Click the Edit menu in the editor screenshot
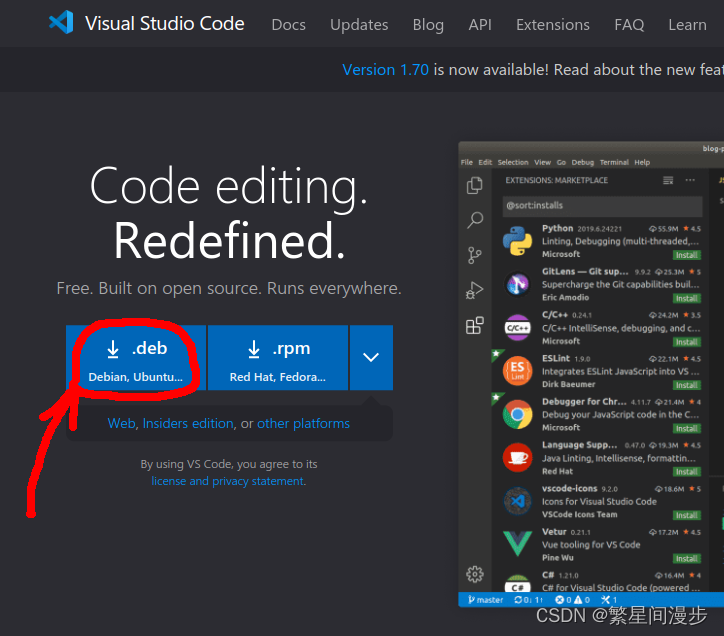Screen dimensions: 724x636 point(485,162)
